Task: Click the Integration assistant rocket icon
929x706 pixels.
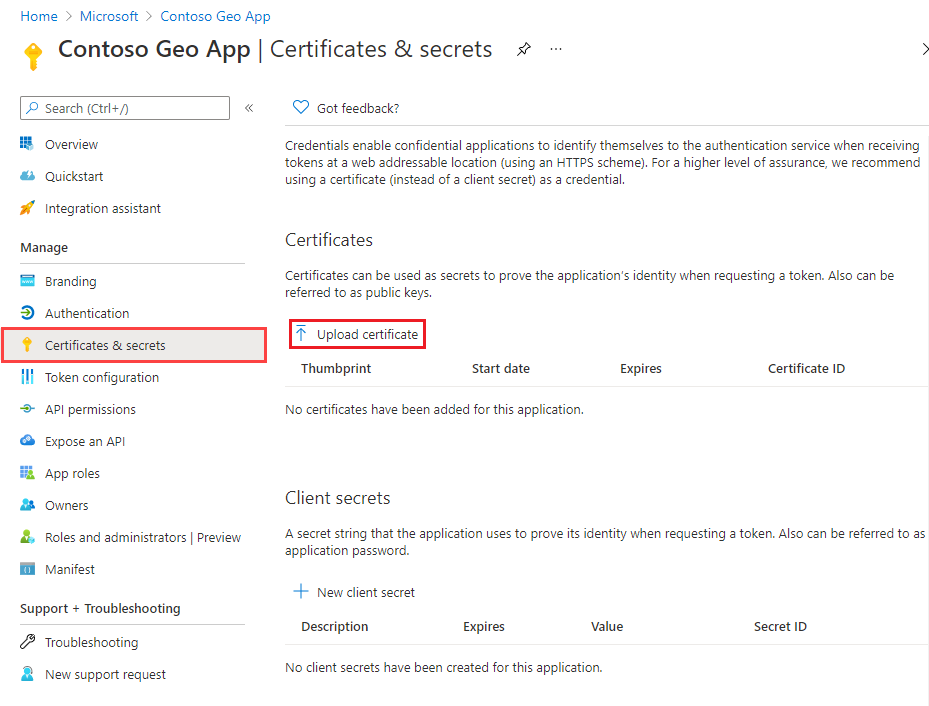Action: tap(27, 208)
